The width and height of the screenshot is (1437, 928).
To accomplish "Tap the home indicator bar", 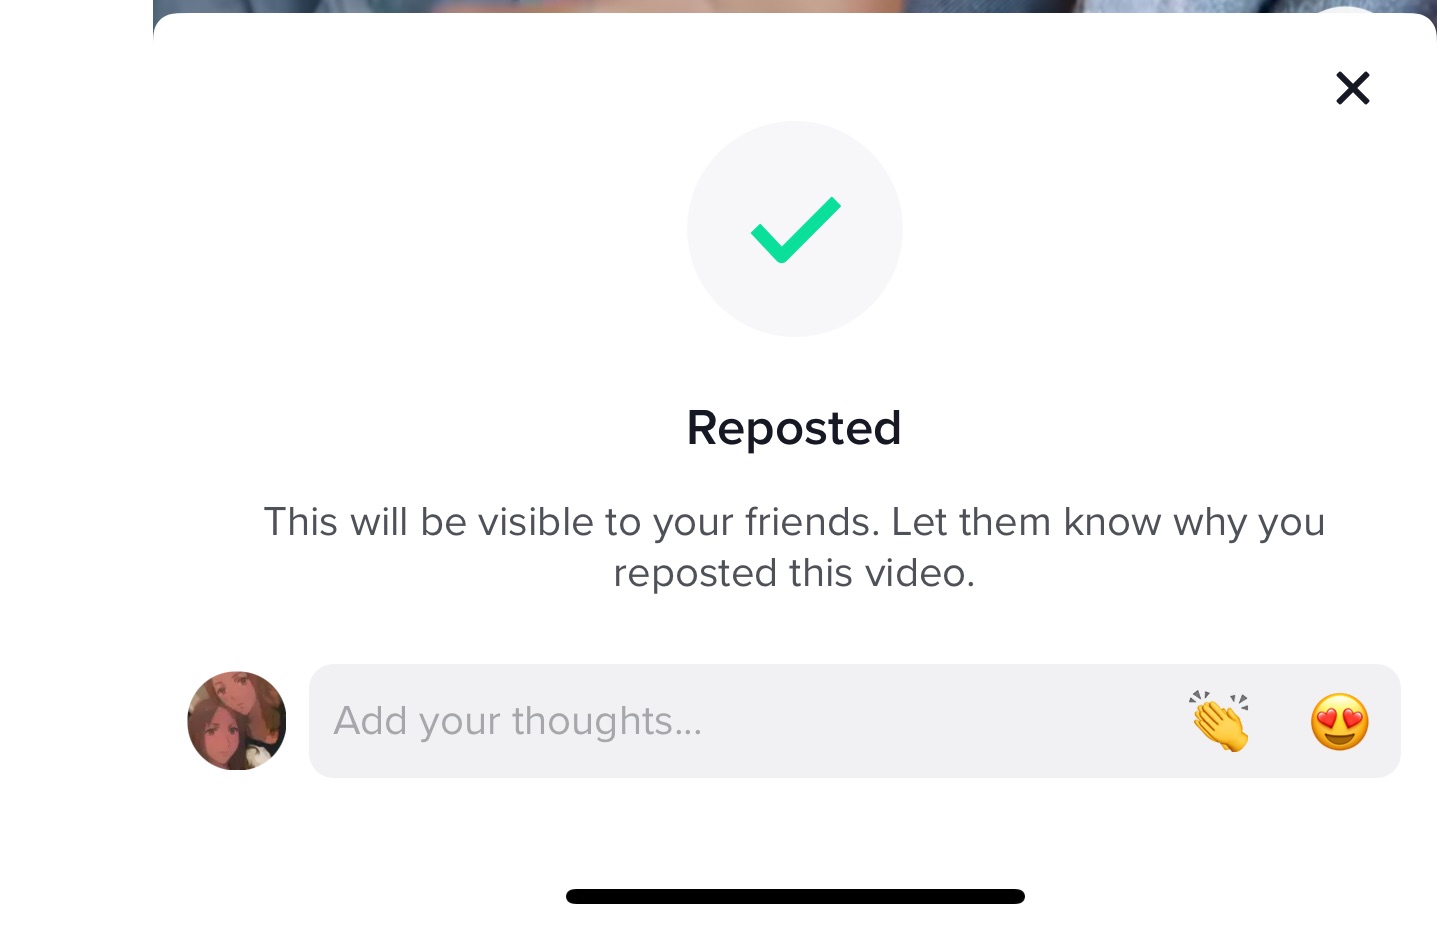I will [795, 896].
